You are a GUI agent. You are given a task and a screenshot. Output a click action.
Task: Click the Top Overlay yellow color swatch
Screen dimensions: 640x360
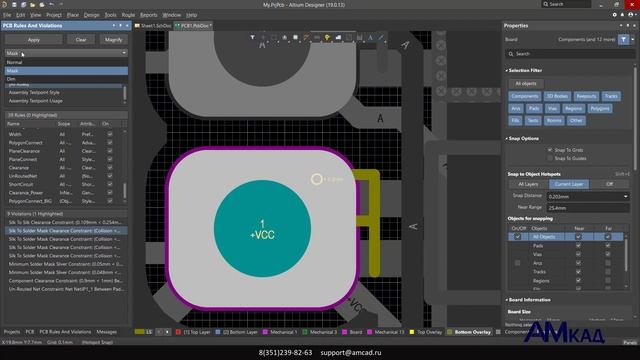[x=412, y=332]
